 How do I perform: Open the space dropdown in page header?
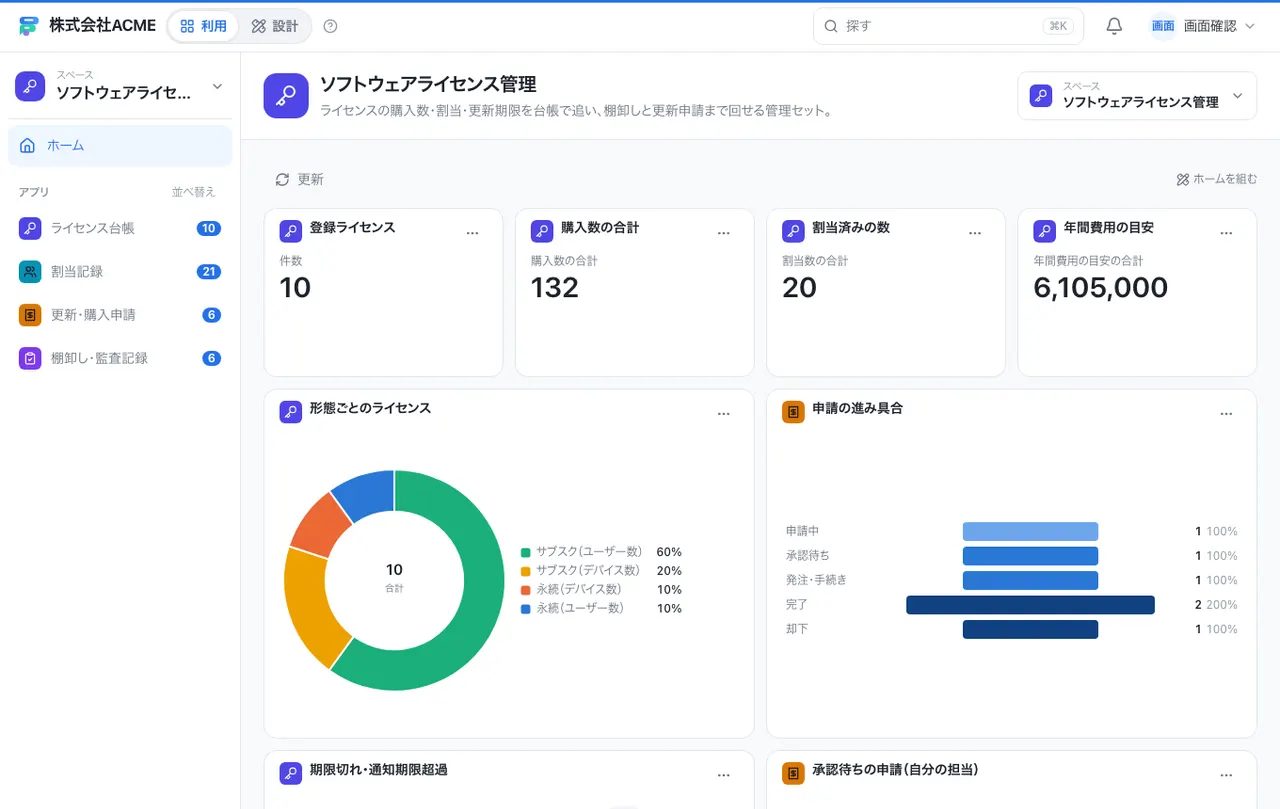[1137, 96]
